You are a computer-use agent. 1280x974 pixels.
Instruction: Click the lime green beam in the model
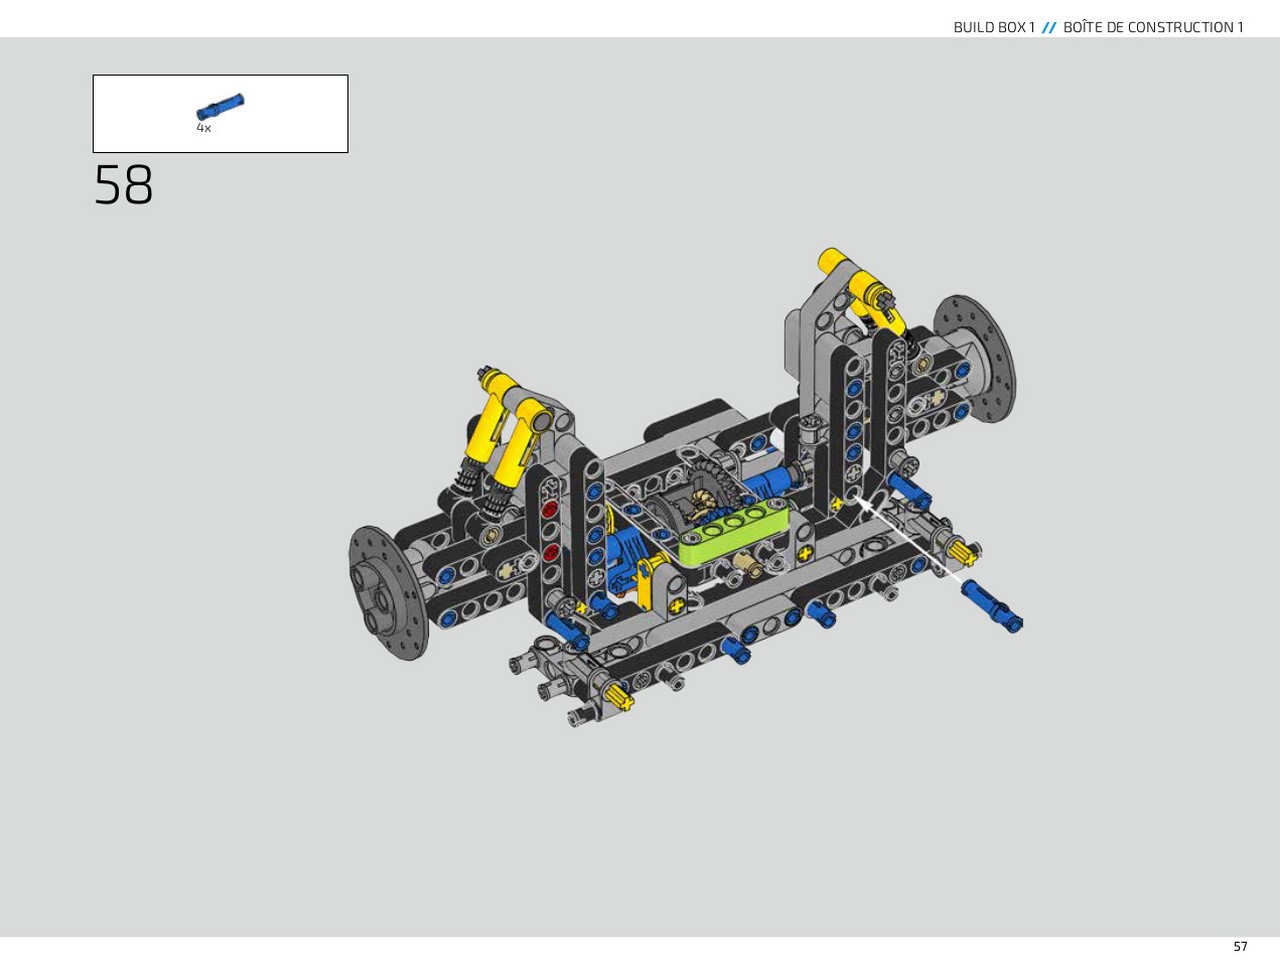click(733, 534)
